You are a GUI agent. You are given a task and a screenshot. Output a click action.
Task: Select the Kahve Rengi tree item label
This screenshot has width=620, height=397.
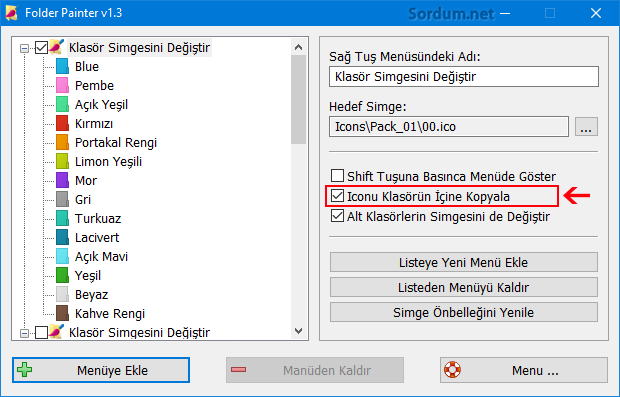[x=110, y=313]
